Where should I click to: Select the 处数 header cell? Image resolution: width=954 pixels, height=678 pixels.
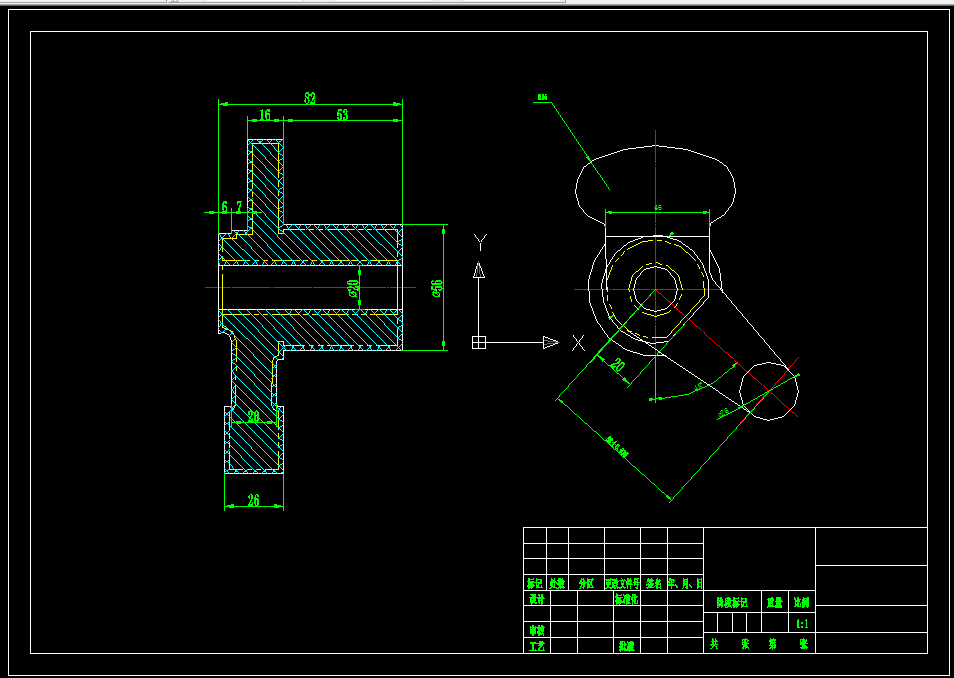point(557,583)
